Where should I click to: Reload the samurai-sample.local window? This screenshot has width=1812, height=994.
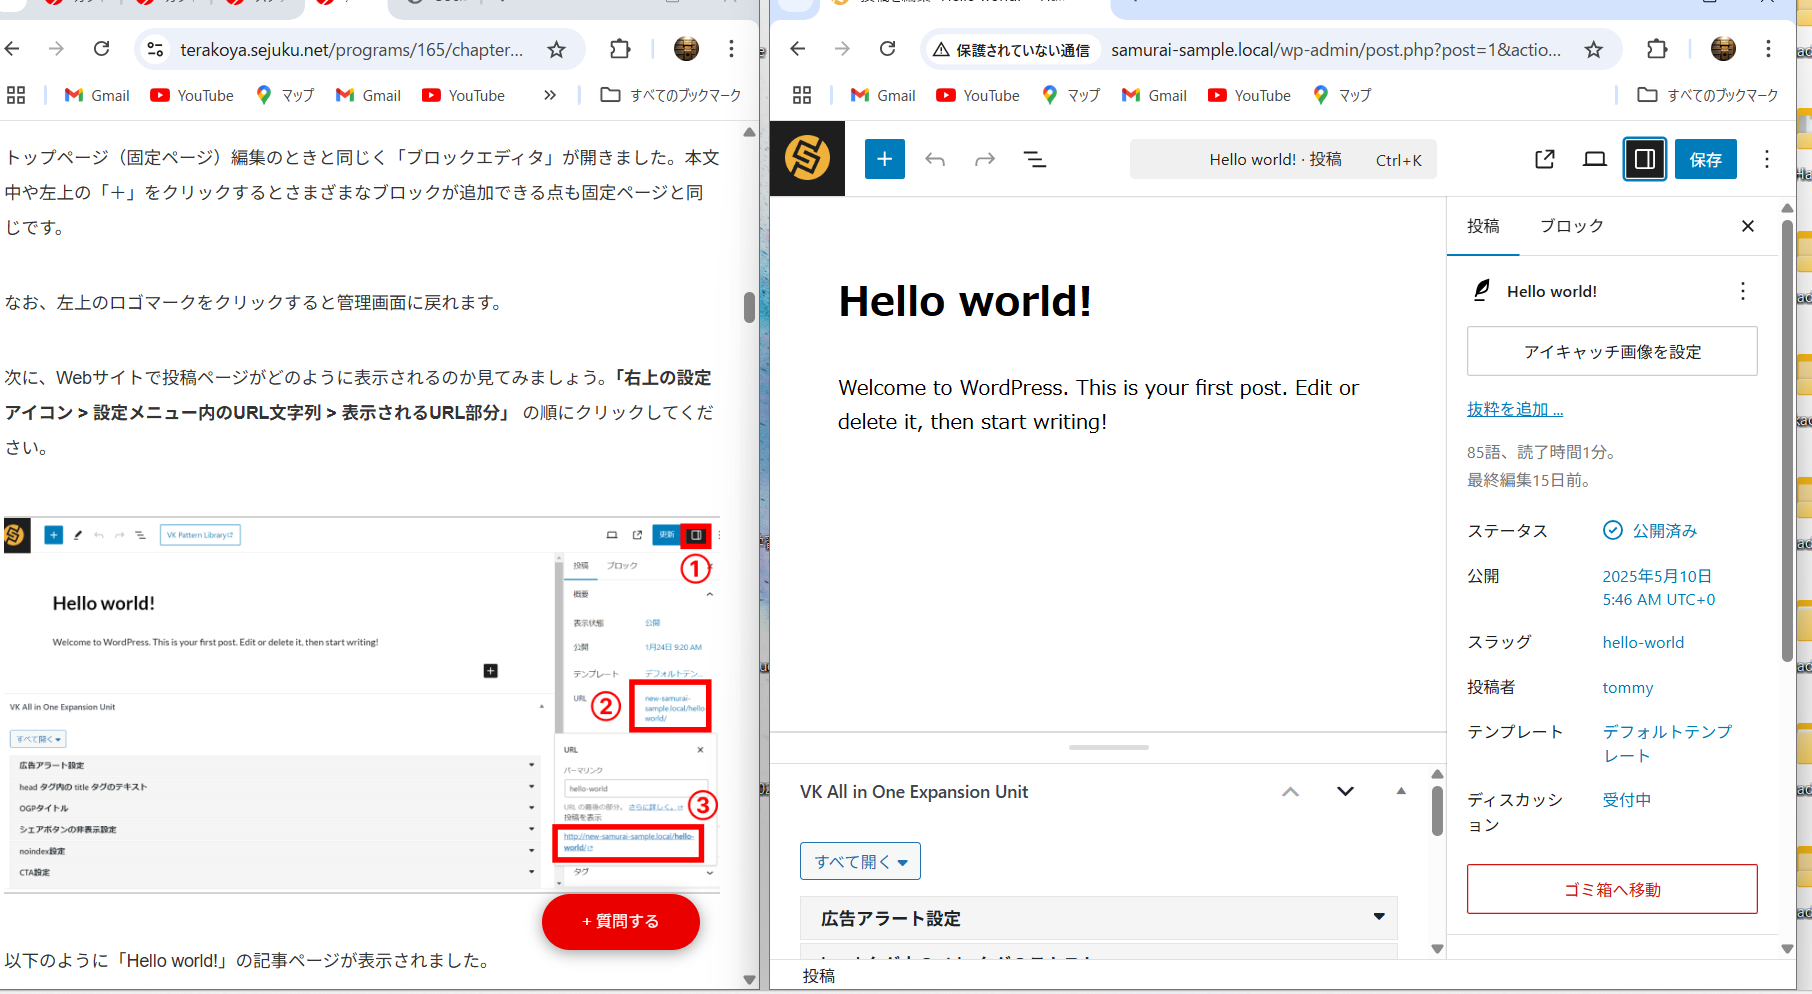pos(887,49)
